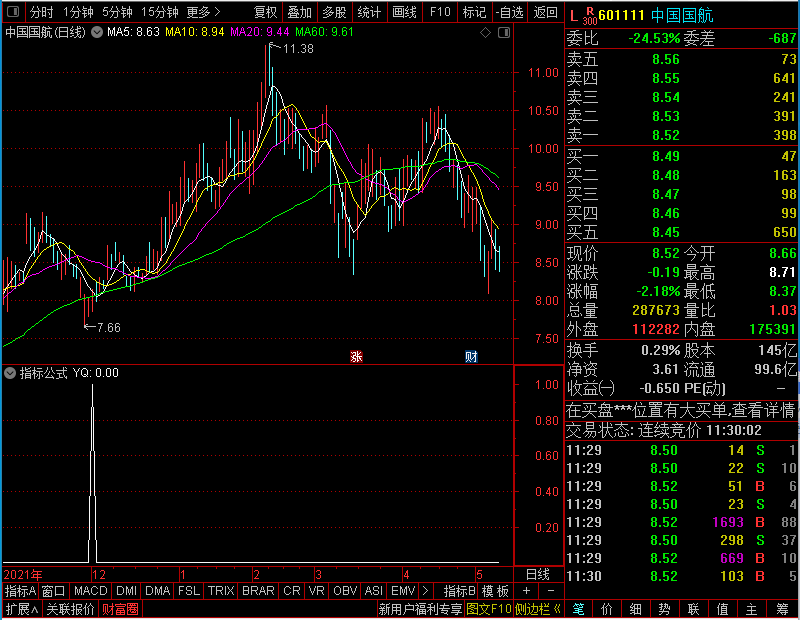Click the red L badge icon
This screenshot has width=800, height=620.
[x=573, y=16]
